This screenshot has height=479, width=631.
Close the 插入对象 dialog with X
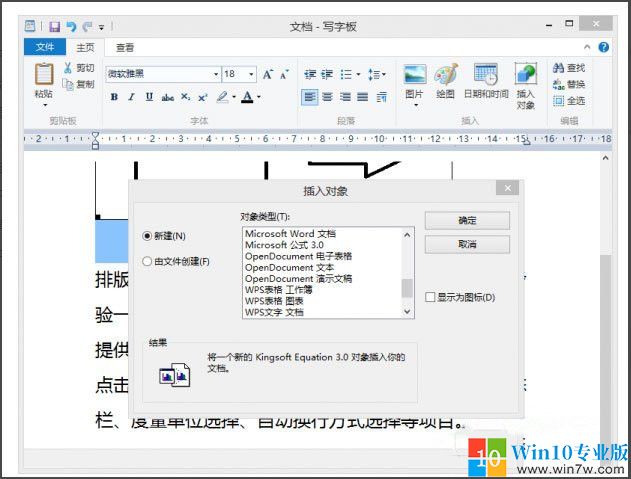tap(507, 188)
